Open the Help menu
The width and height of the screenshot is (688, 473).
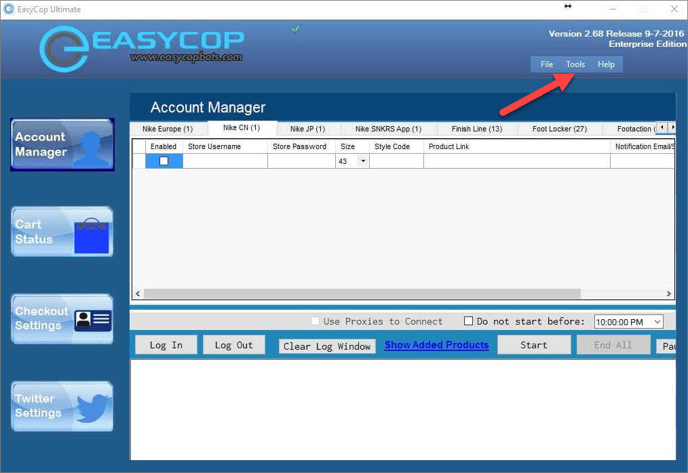tap(606, 64)
